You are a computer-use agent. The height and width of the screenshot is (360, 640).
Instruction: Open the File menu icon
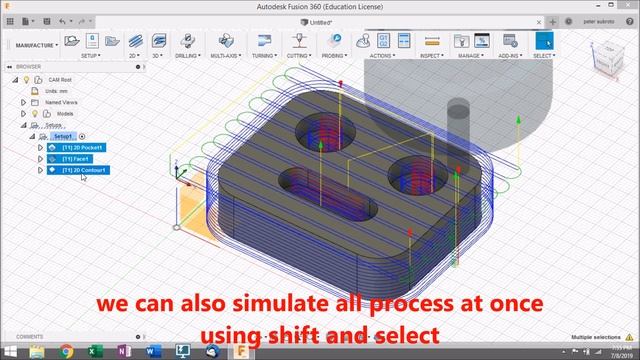[25, 21]
